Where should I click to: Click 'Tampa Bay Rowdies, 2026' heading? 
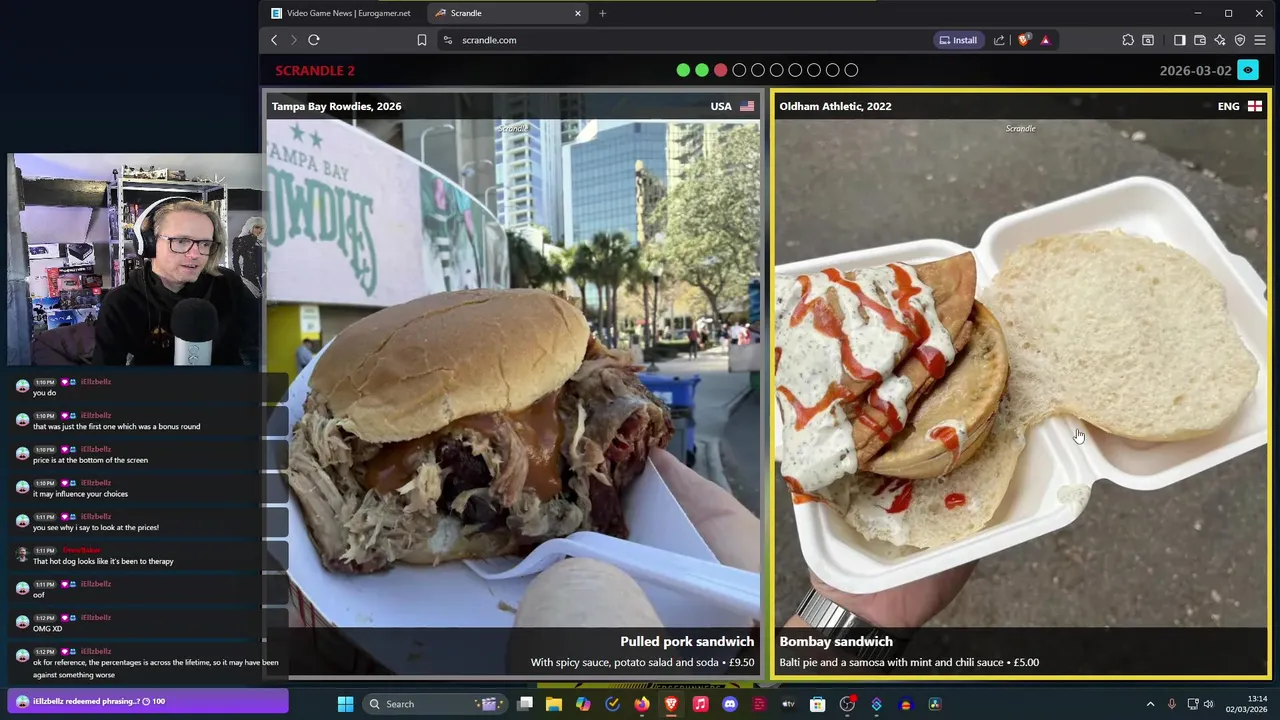click(336, 106)
